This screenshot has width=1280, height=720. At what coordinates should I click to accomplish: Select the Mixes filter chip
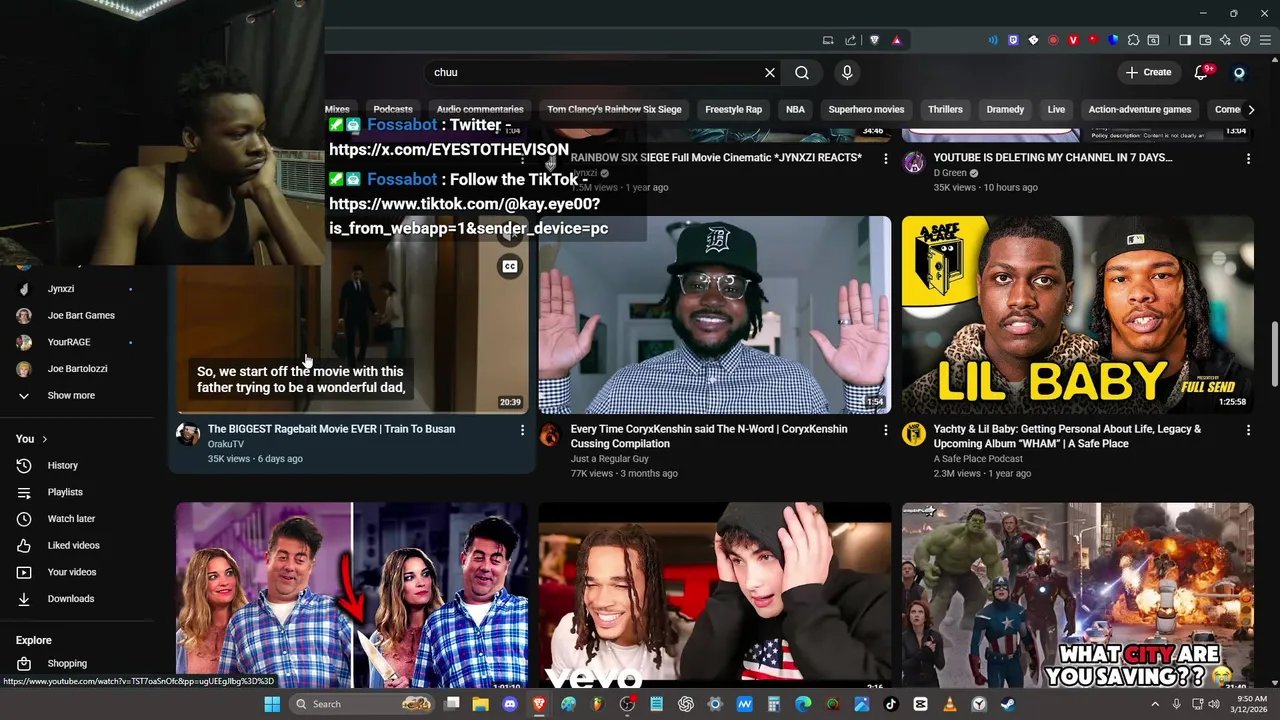click(337, 110)
